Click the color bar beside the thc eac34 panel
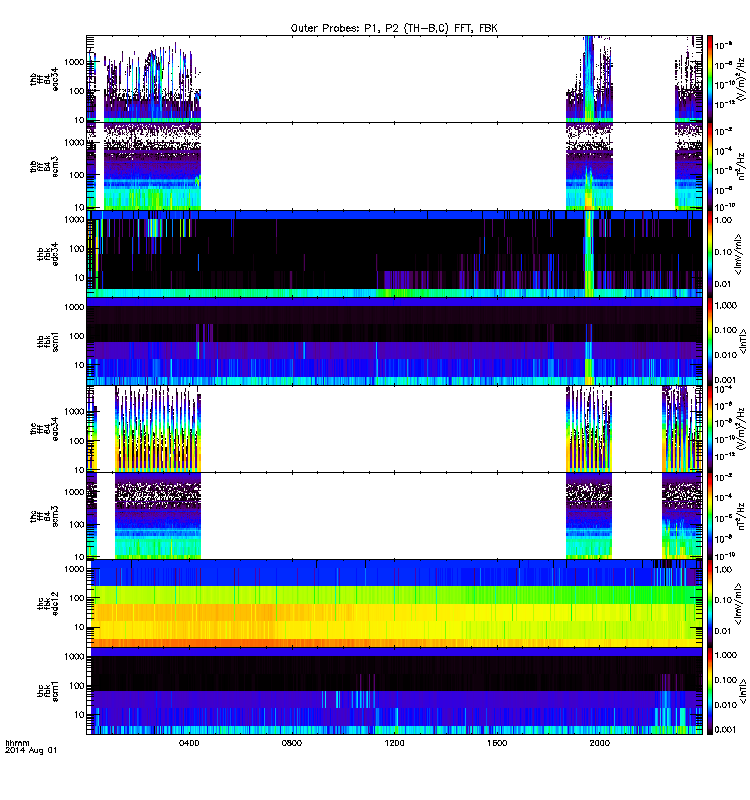Viewport: 750px width, 800px height. (709, 429)
